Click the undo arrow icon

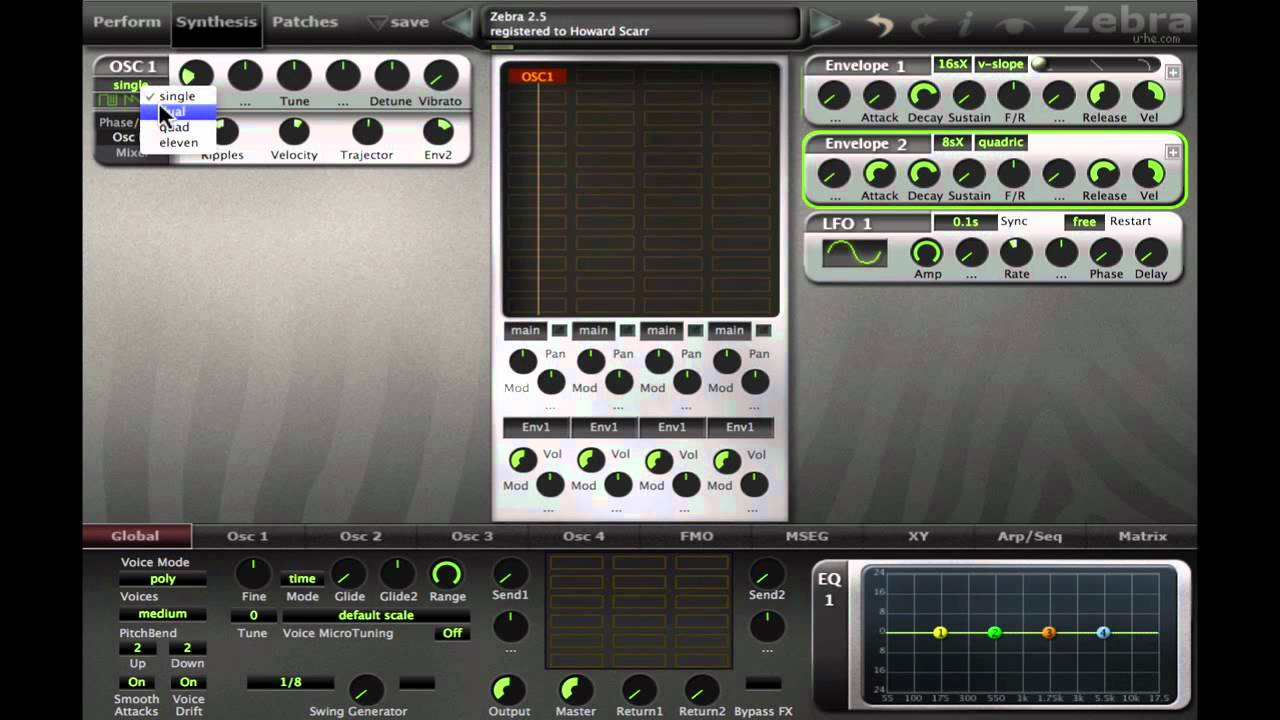coord(880,23)
